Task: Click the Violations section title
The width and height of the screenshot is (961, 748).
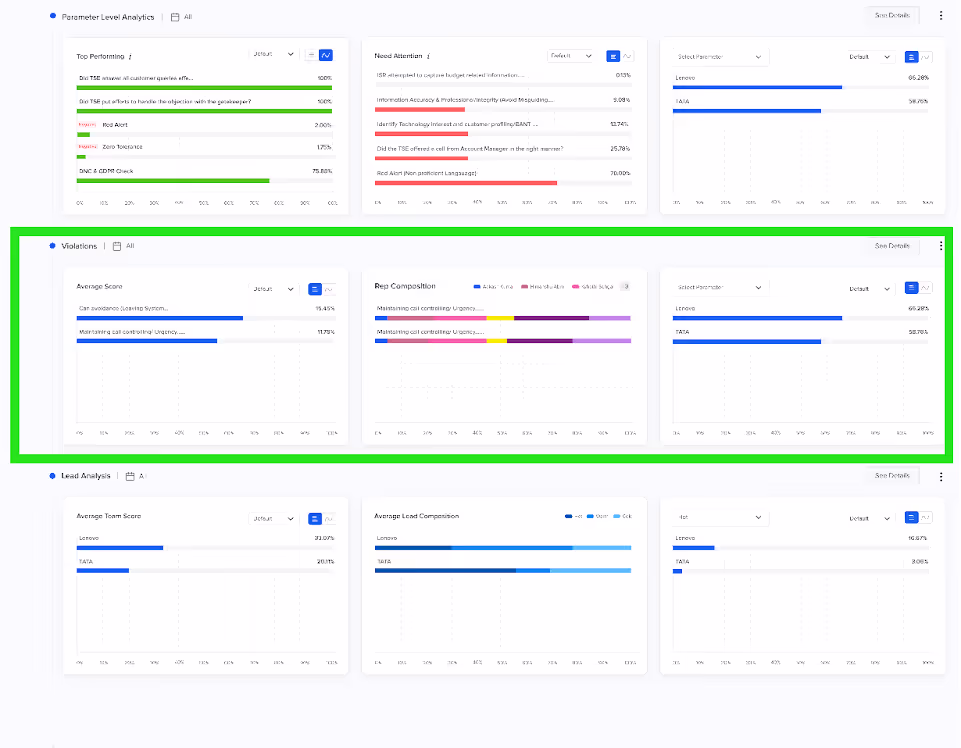Action: 79,246
